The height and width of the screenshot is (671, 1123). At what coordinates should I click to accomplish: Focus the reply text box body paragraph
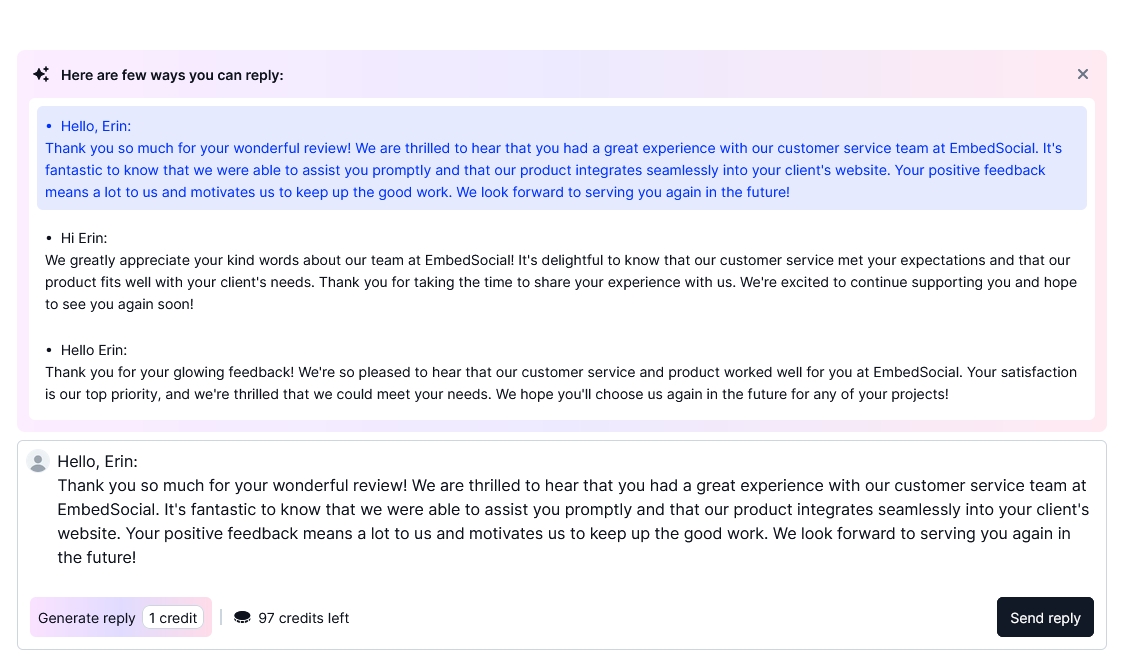(x=572, y=521)
